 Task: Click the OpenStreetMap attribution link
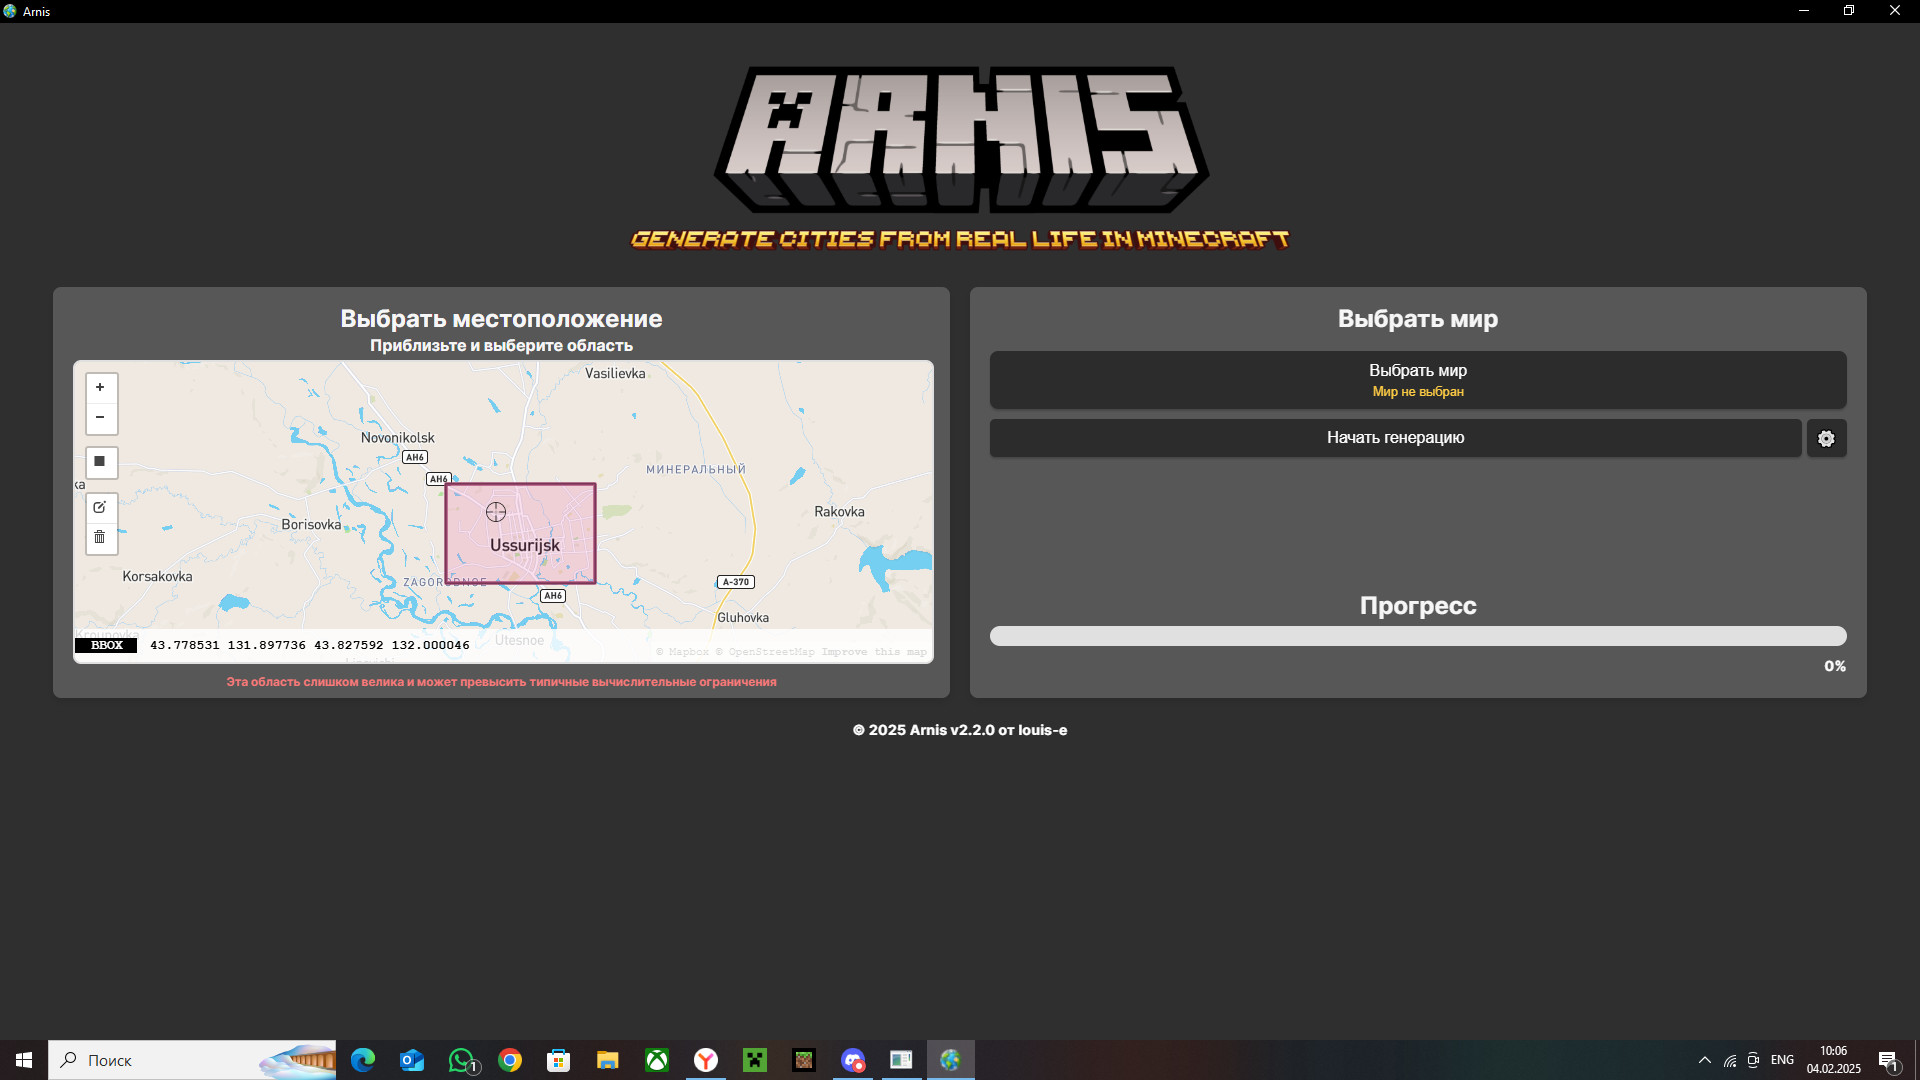pos(771,651)
